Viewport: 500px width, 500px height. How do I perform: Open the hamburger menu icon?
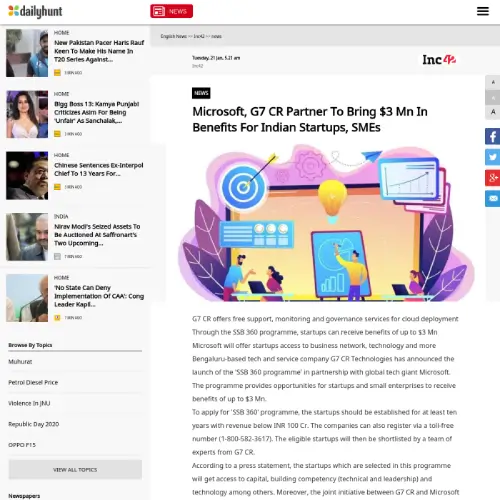(483, 11)
